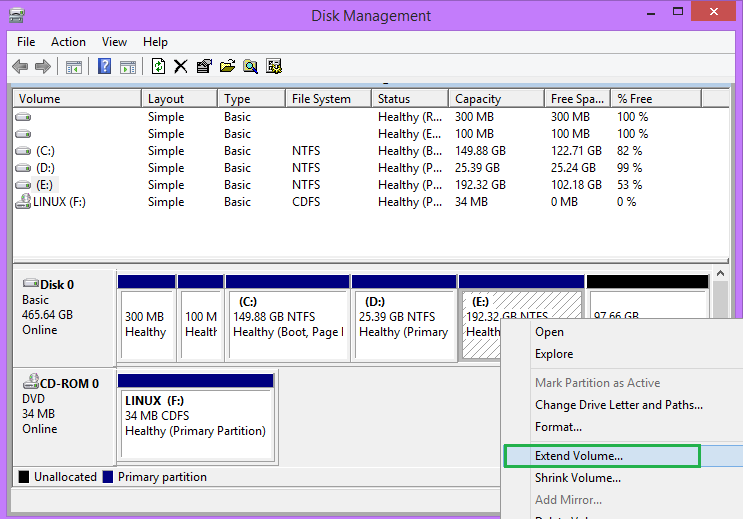Select the (C:) 149.88 GB NTFS partition block
Viewport: 743px width, 519px height.
288,319
